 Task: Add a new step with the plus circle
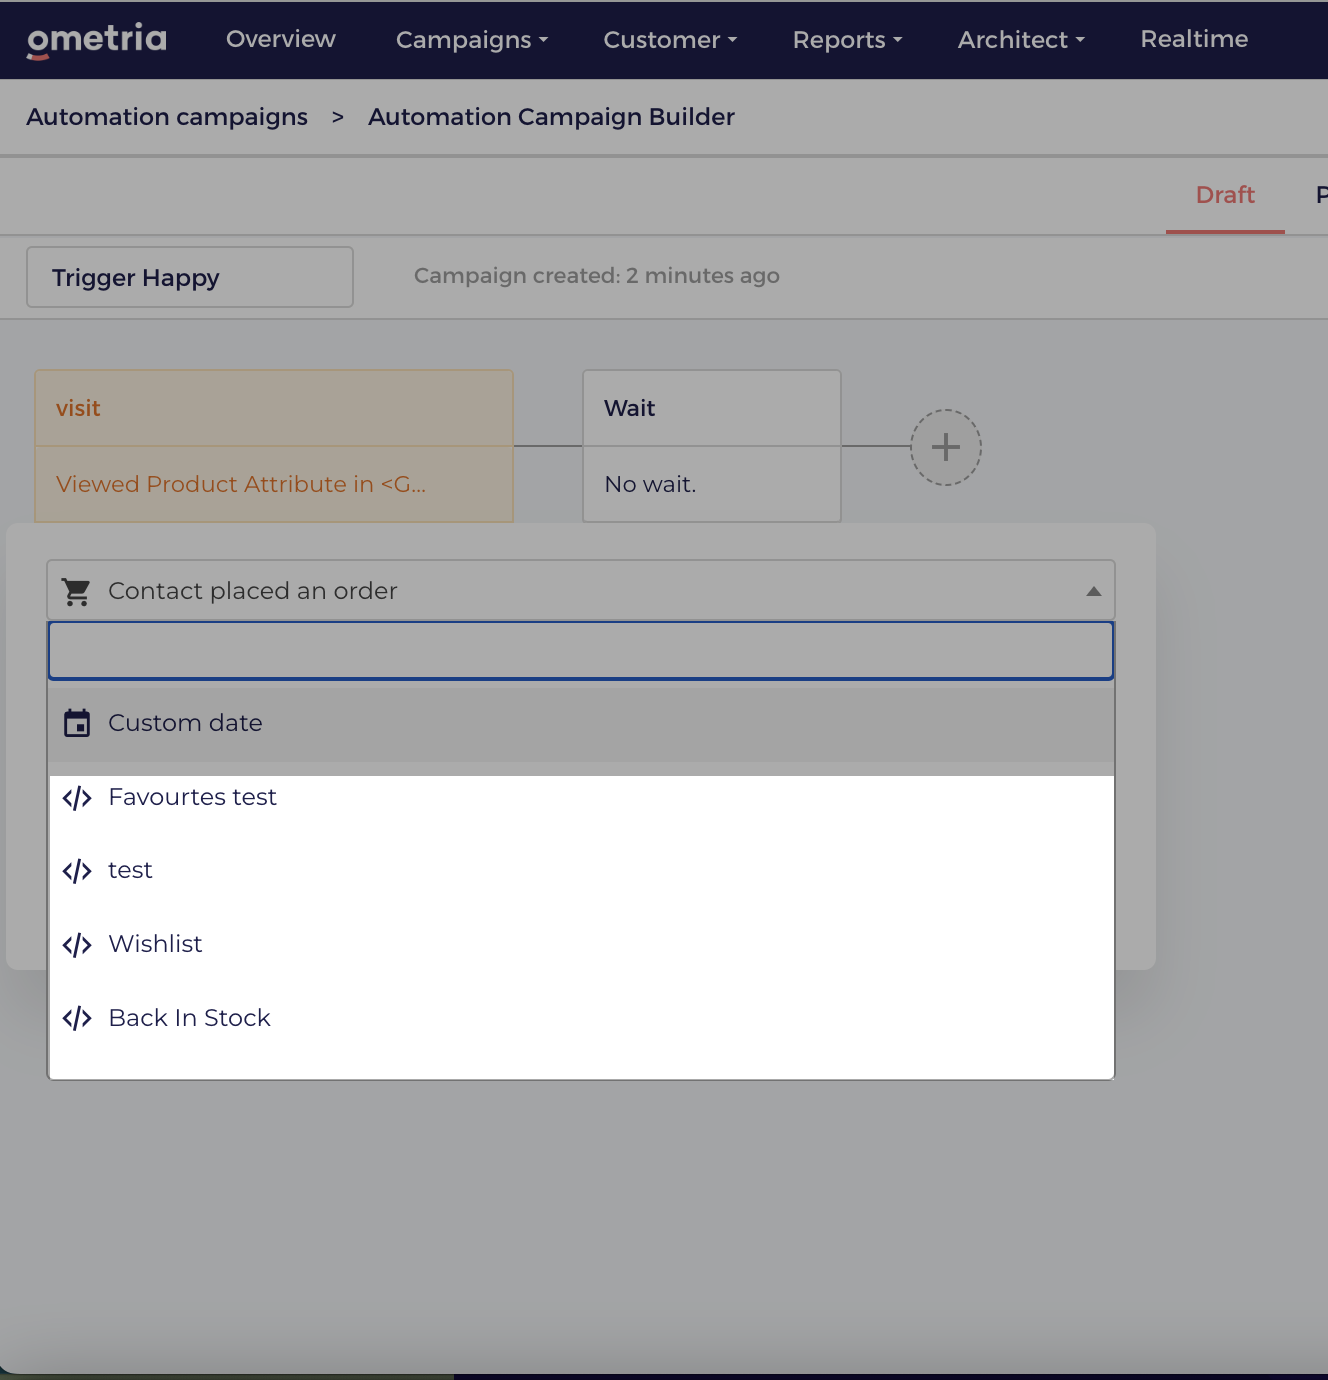(x=946, y=447)
